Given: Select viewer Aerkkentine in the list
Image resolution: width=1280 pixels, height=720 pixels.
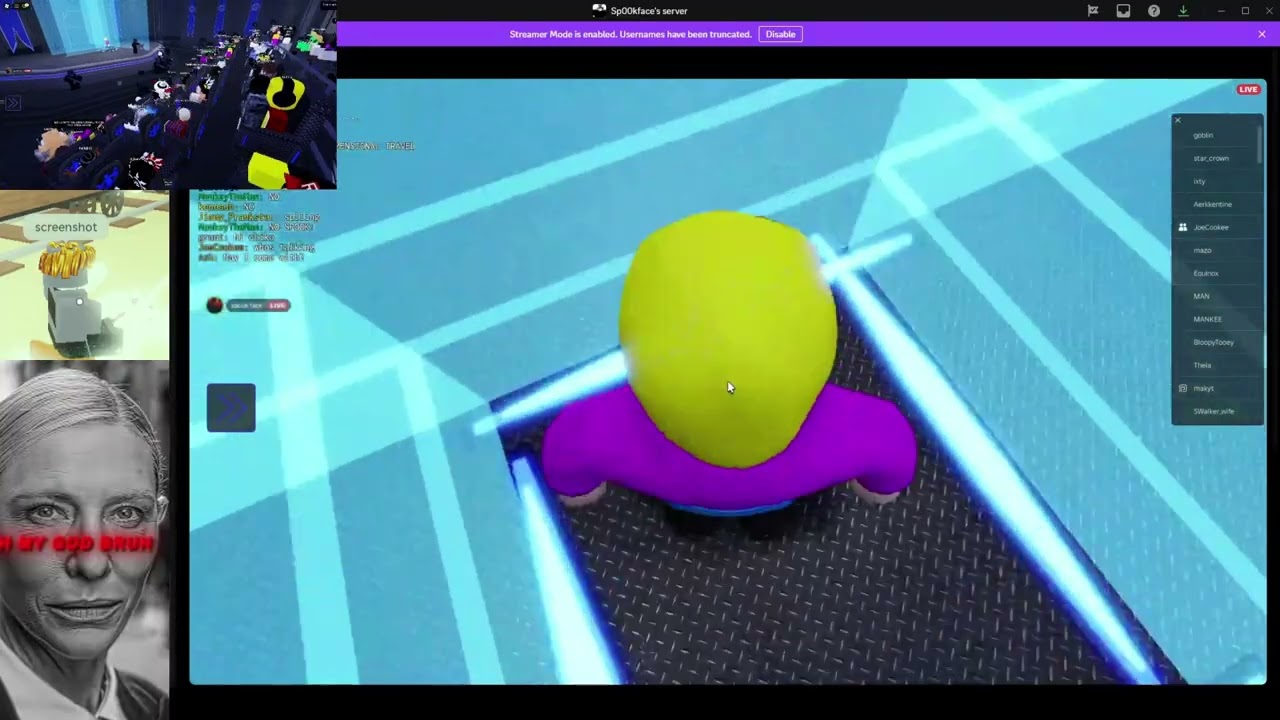Looking at the screenshot, I should click(1212, 204).
